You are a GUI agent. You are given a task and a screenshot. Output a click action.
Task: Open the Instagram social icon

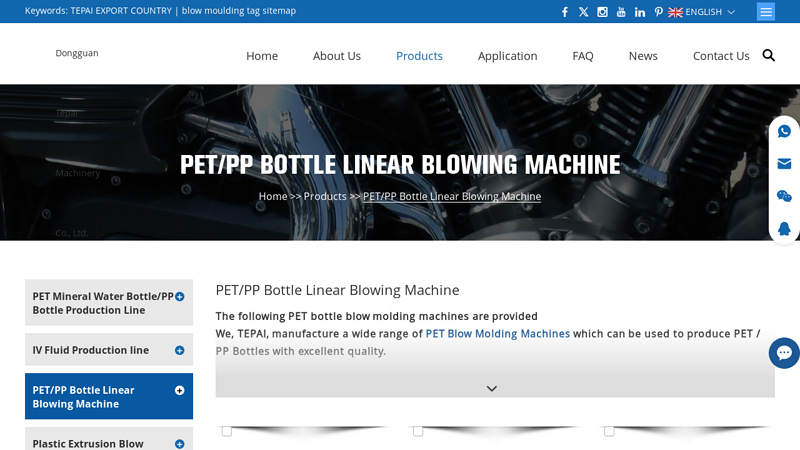point(603,12)
